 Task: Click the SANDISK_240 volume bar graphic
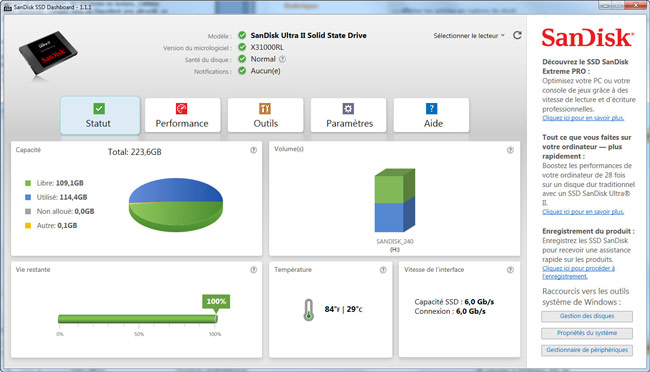point(395,200)
